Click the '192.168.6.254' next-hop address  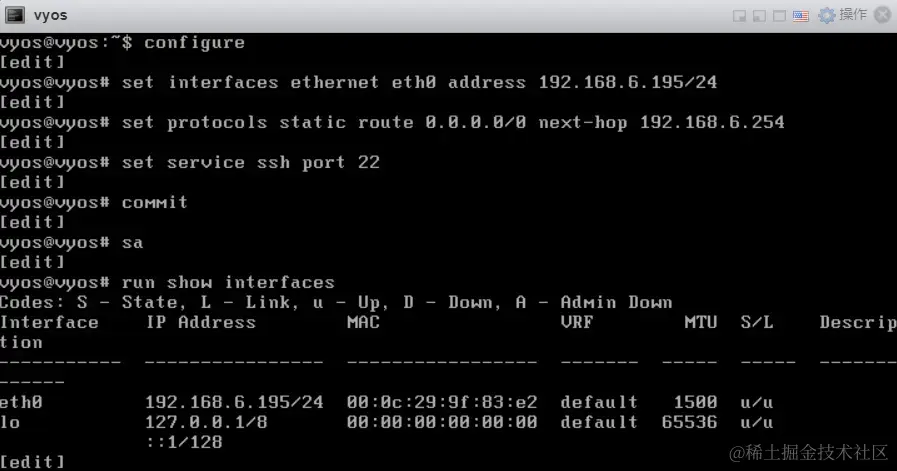712,122
